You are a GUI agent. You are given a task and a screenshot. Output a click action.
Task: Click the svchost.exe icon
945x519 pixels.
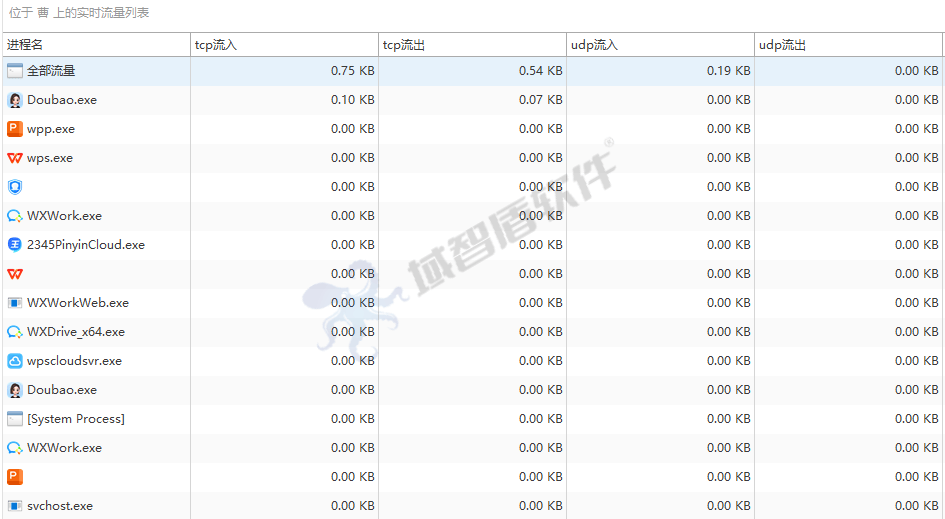[x=15, y=506]
